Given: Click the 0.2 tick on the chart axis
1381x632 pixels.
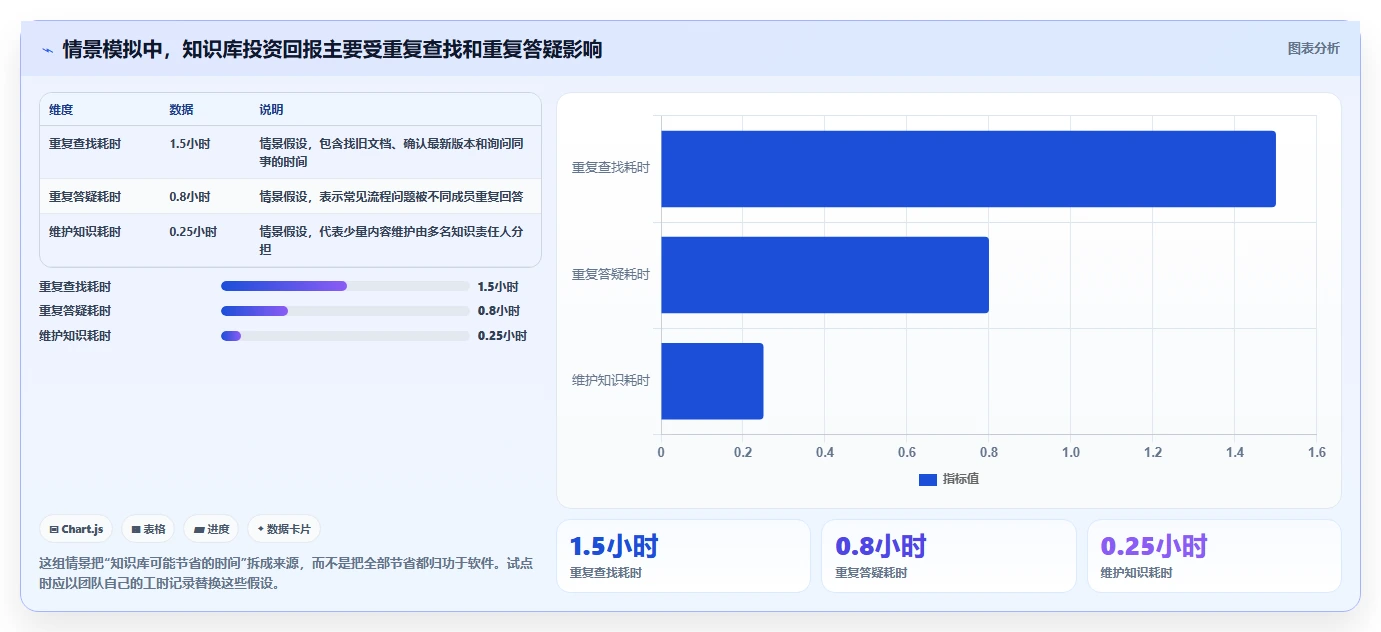Looking at the screenshot, I should click(x=743, y=452).
